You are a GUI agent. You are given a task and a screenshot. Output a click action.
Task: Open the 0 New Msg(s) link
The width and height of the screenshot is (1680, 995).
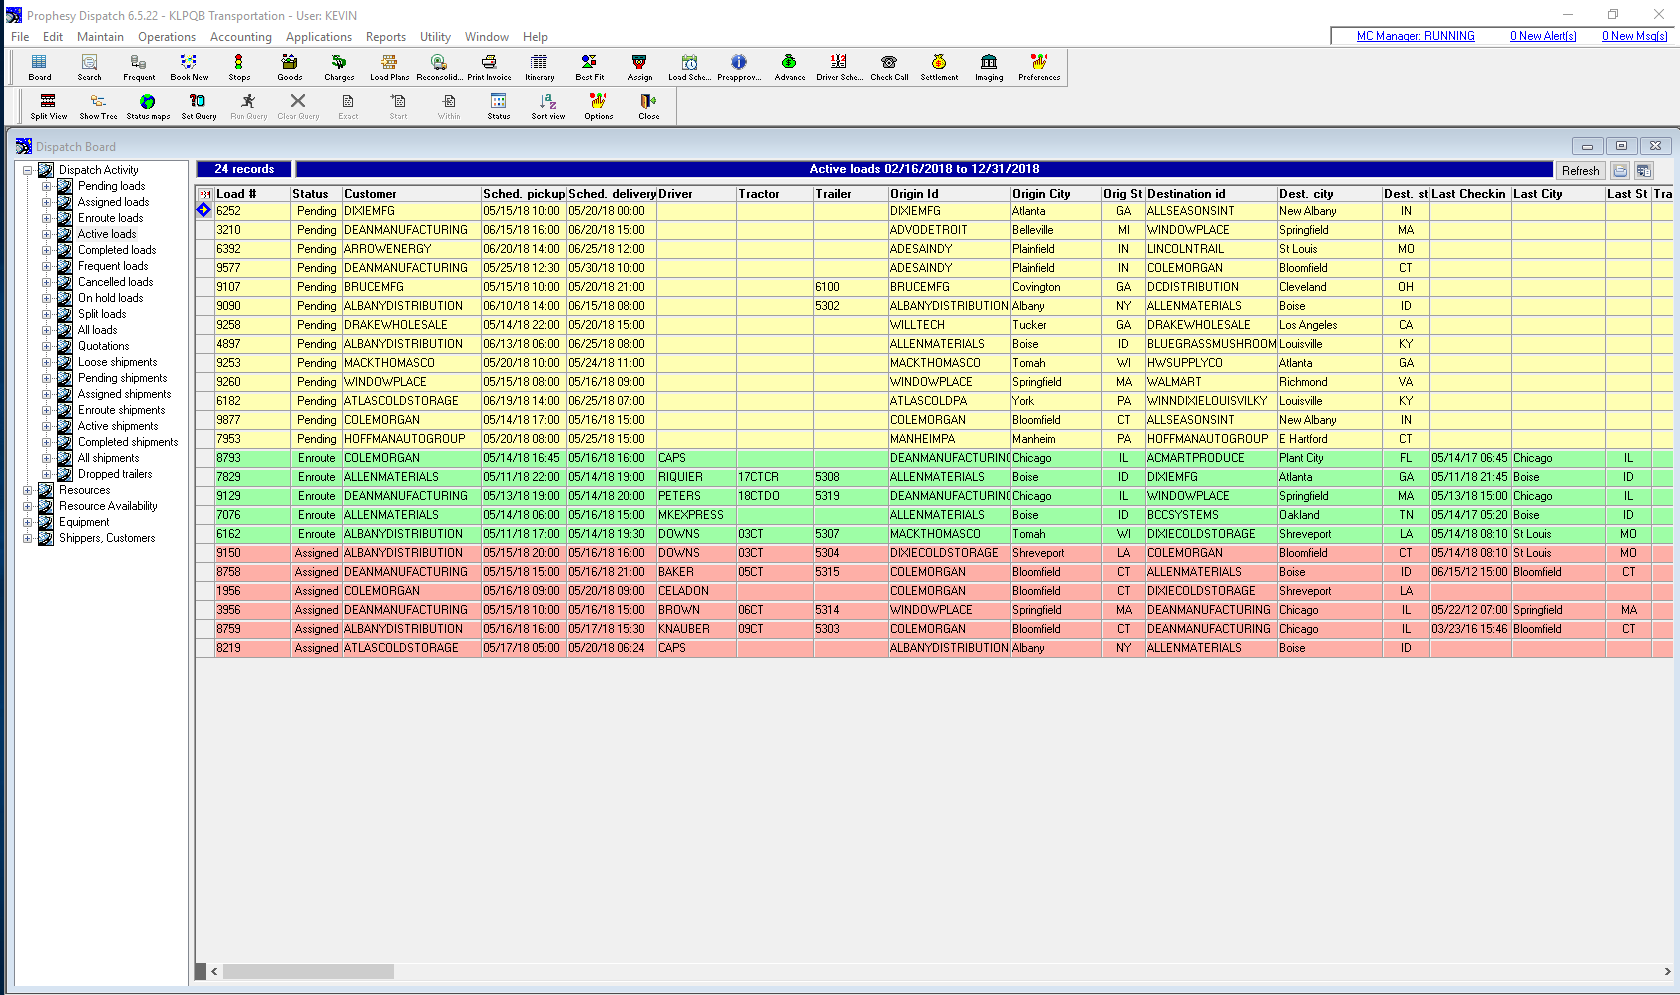[1635, 36]
